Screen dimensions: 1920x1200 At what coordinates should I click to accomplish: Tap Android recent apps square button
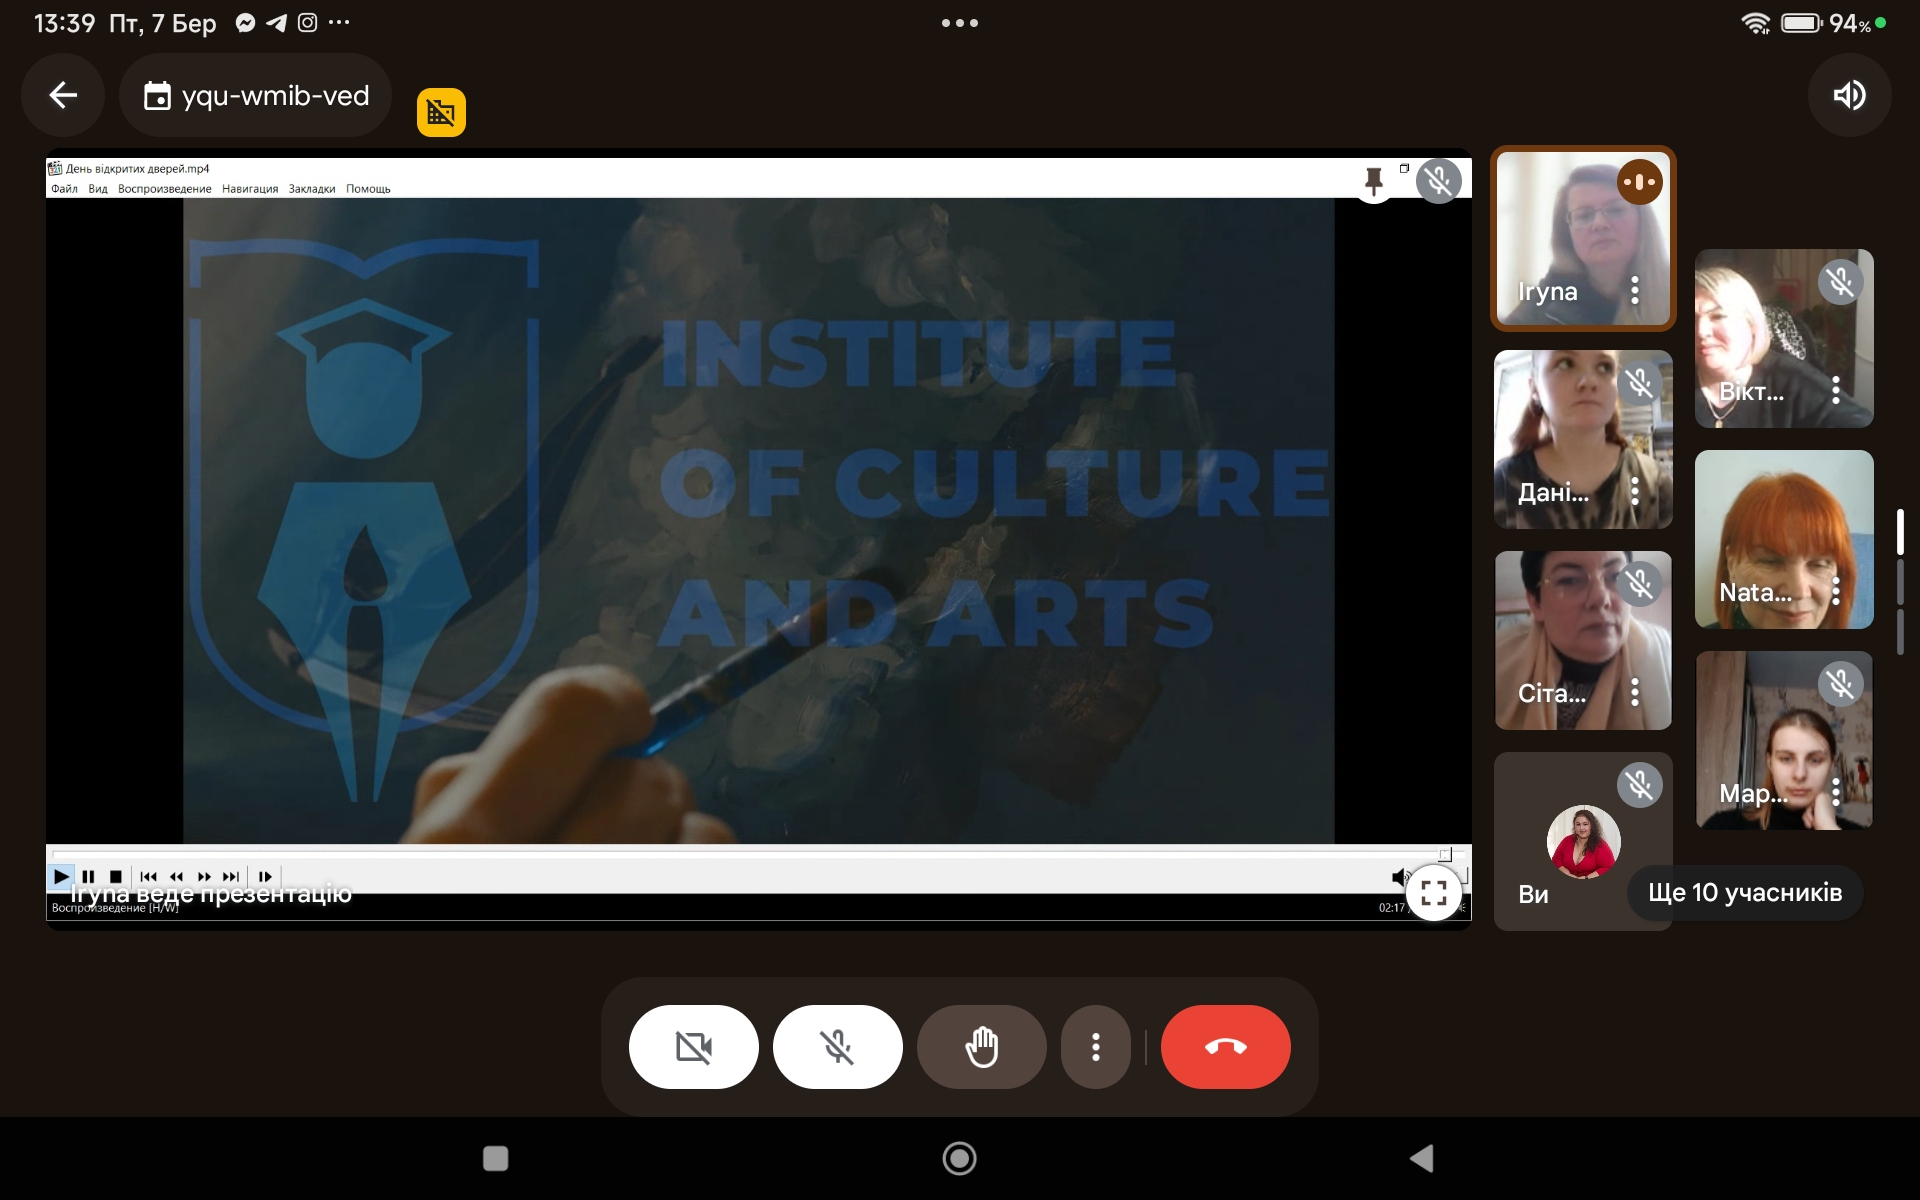tap(496, 1158)
